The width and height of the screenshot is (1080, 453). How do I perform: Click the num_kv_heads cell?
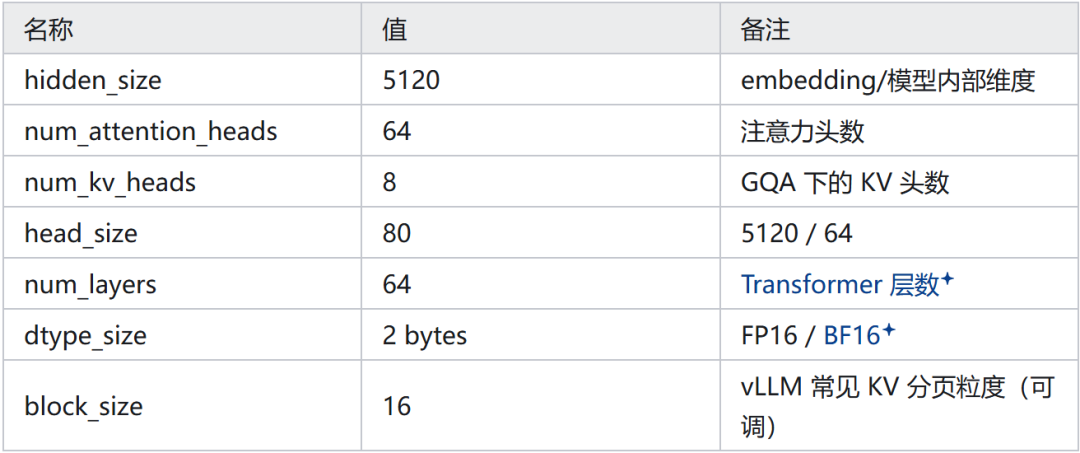coord(182,182)
